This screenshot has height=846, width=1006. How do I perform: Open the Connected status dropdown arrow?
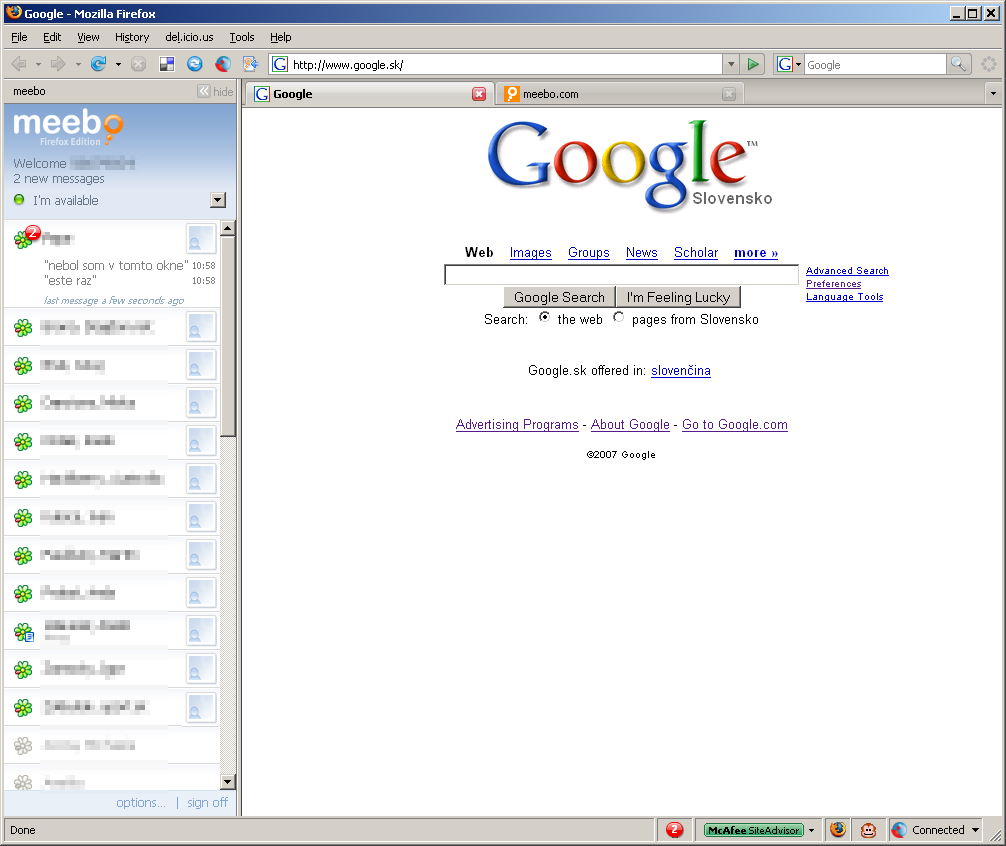coord(976,830)
